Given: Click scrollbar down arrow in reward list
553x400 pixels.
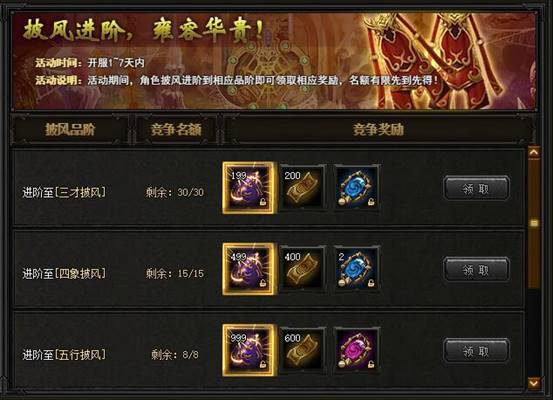Looking at the screenshot, I should point(534,383).
